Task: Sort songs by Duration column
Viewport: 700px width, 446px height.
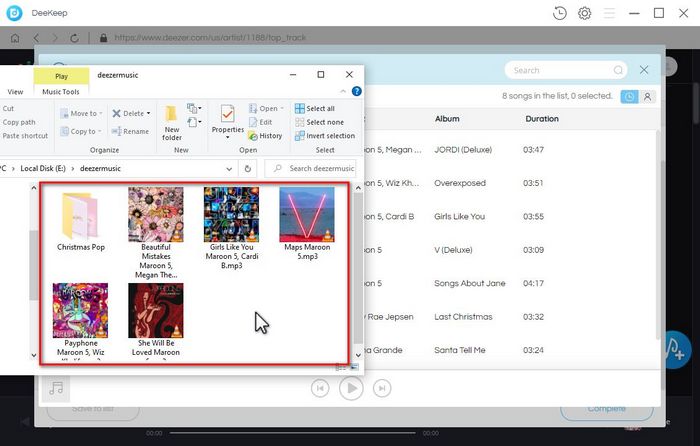Action: coord(542,119)
